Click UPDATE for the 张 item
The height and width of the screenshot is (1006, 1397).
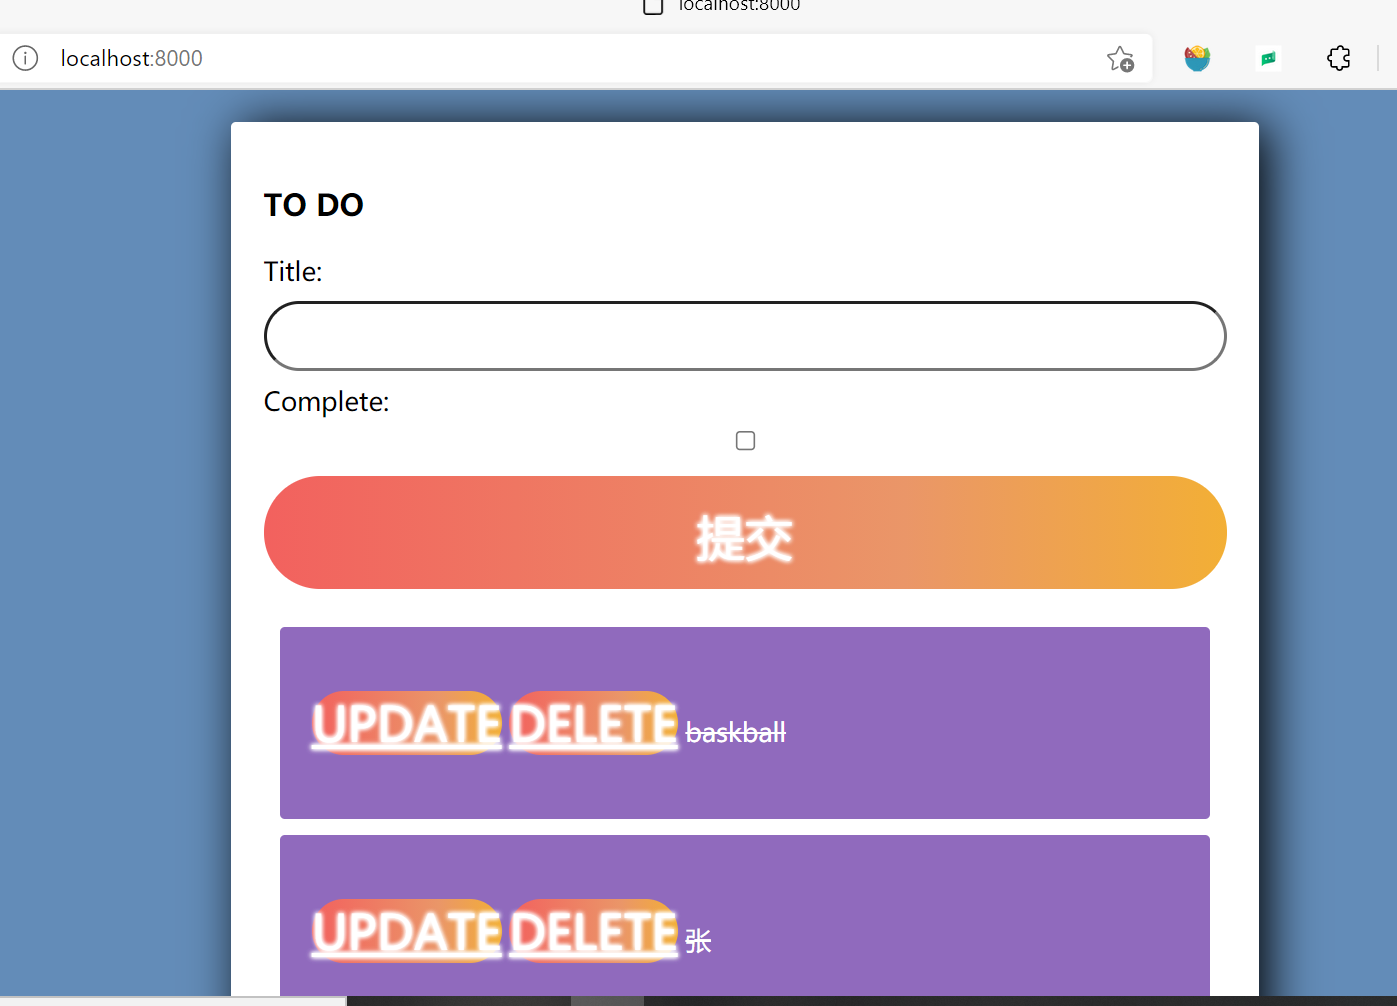point(407,931)
